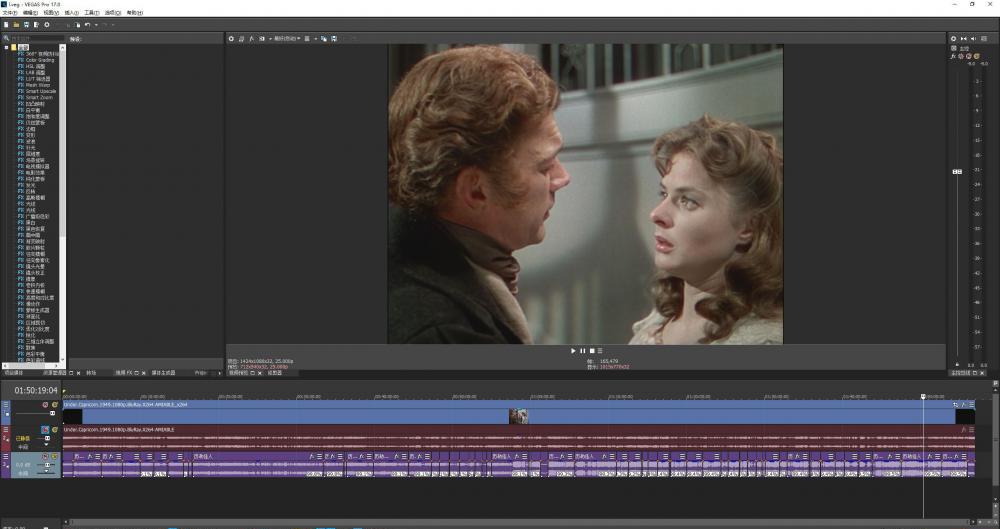Undo the last action
Screen dimensions: 1000x529
pyautogui.click(x=87, y=25)
